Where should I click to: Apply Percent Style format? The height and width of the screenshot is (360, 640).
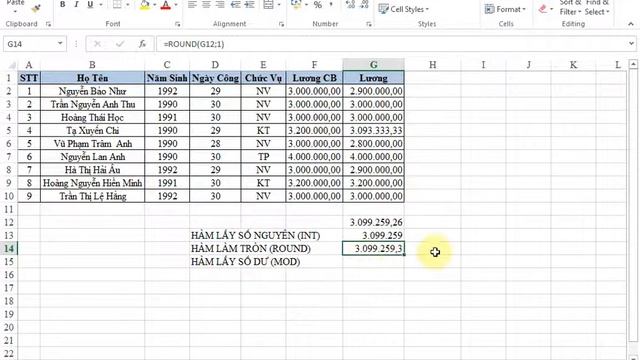click(318, 5)
